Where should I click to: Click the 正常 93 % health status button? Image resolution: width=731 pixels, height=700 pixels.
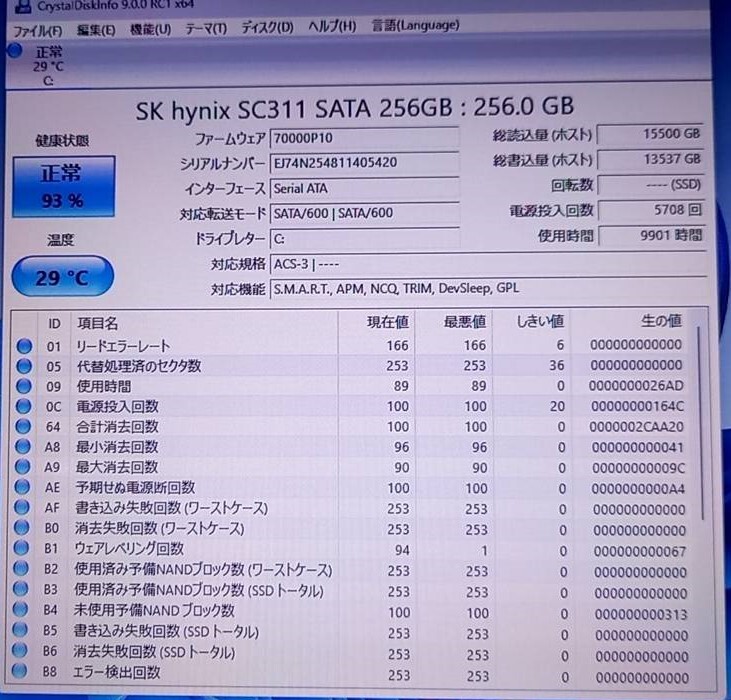coord(63,186)
